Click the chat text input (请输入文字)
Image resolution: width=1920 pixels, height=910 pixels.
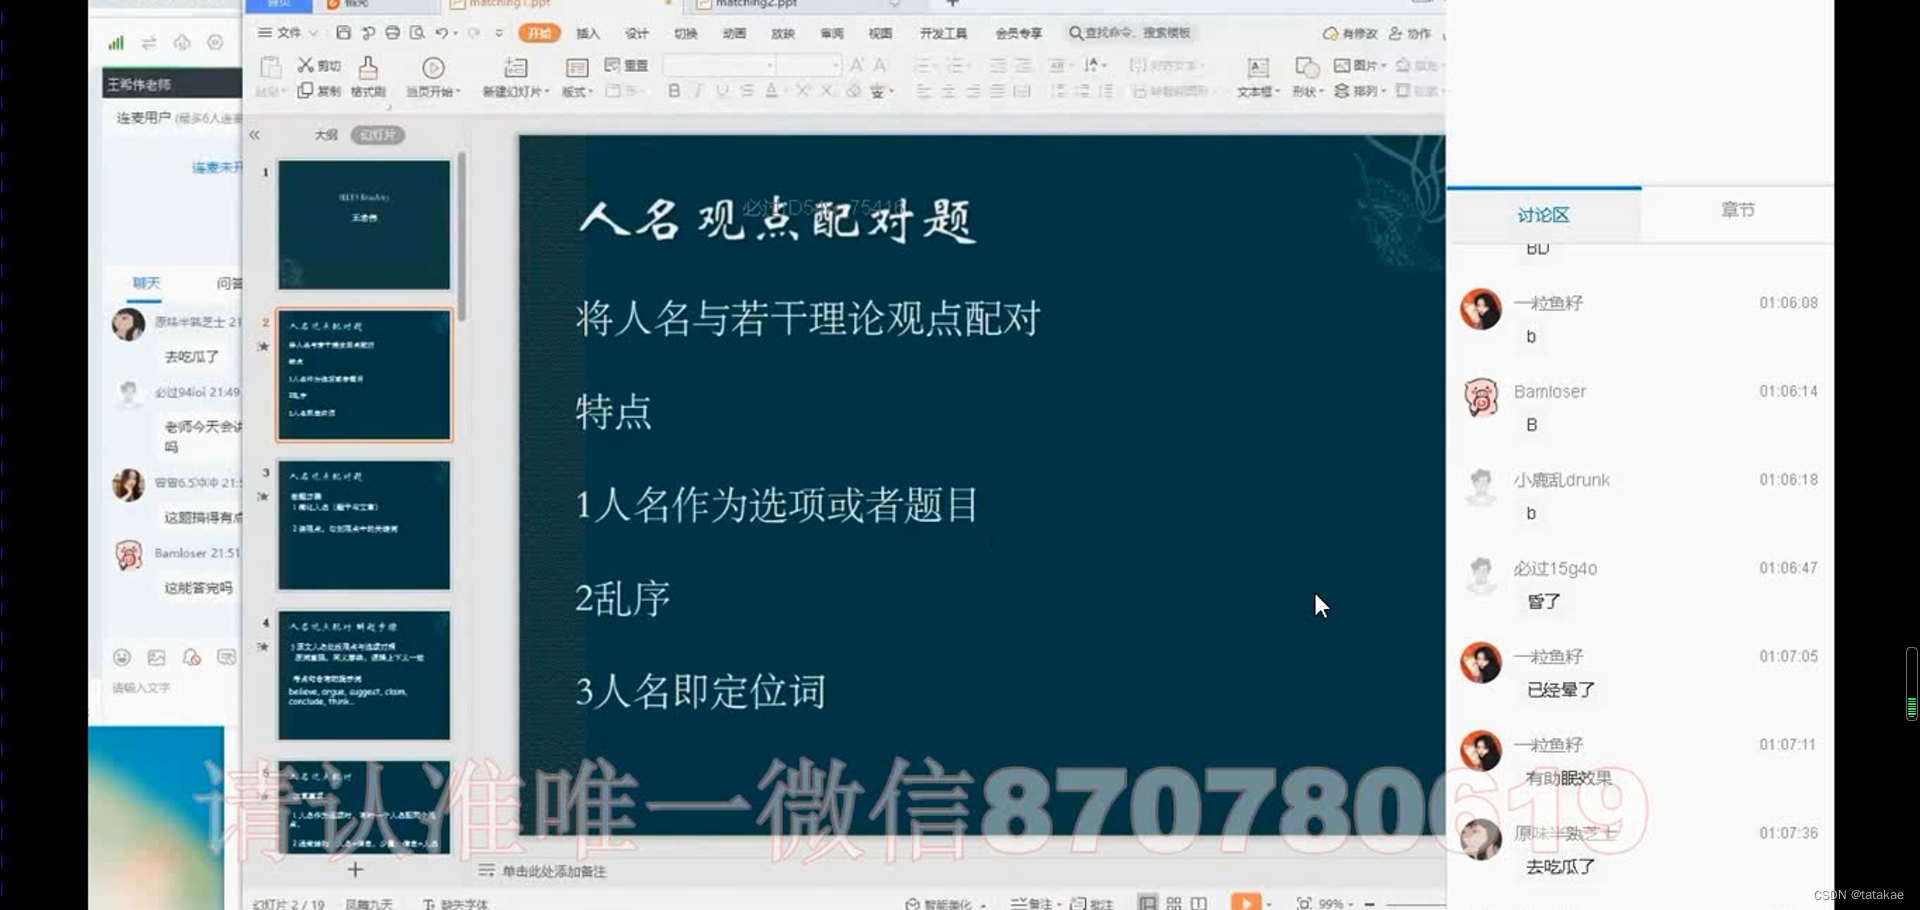(x=141, y=688)
